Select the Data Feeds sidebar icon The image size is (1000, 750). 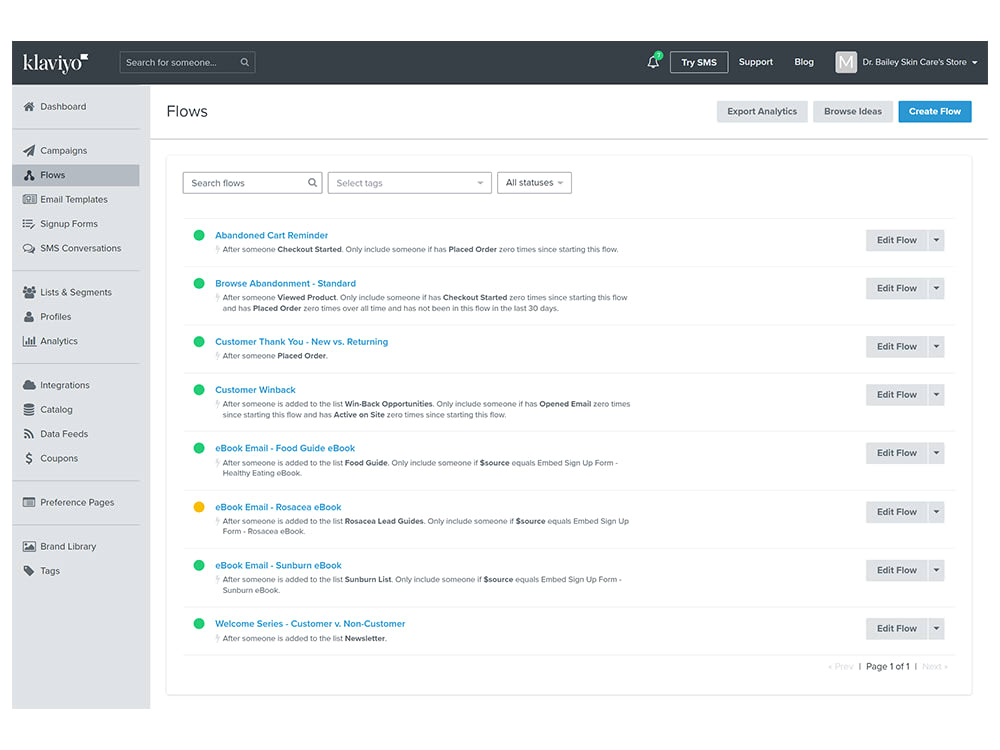click(x=32, y=433)
